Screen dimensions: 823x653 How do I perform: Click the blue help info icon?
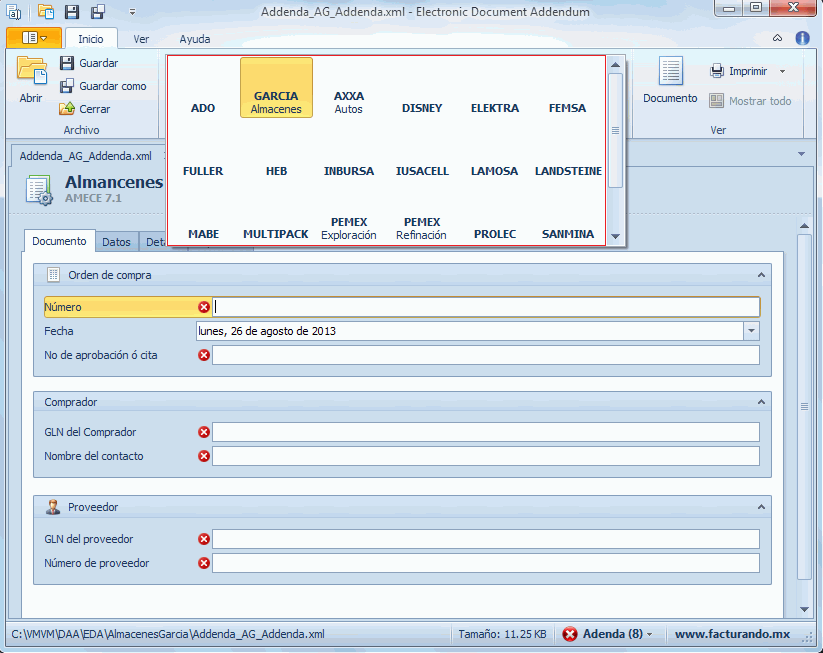pyautogui.click(x=802, y=39)
